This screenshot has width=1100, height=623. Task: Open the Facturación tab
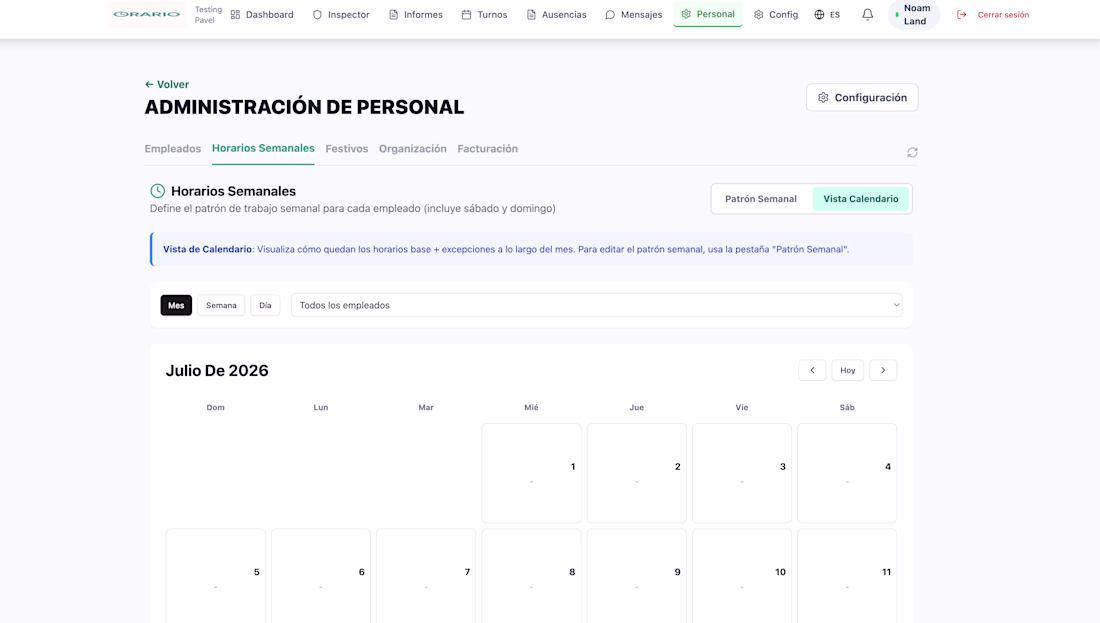(x=488, y=149)
